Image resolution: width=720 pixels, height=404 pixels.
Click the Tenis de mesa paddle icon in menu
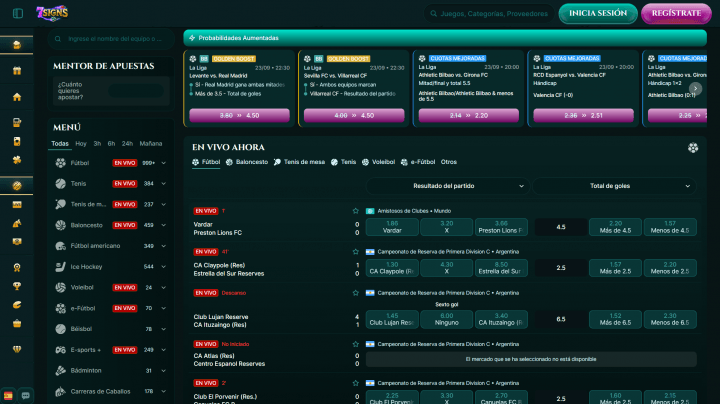tap(61, 204)
